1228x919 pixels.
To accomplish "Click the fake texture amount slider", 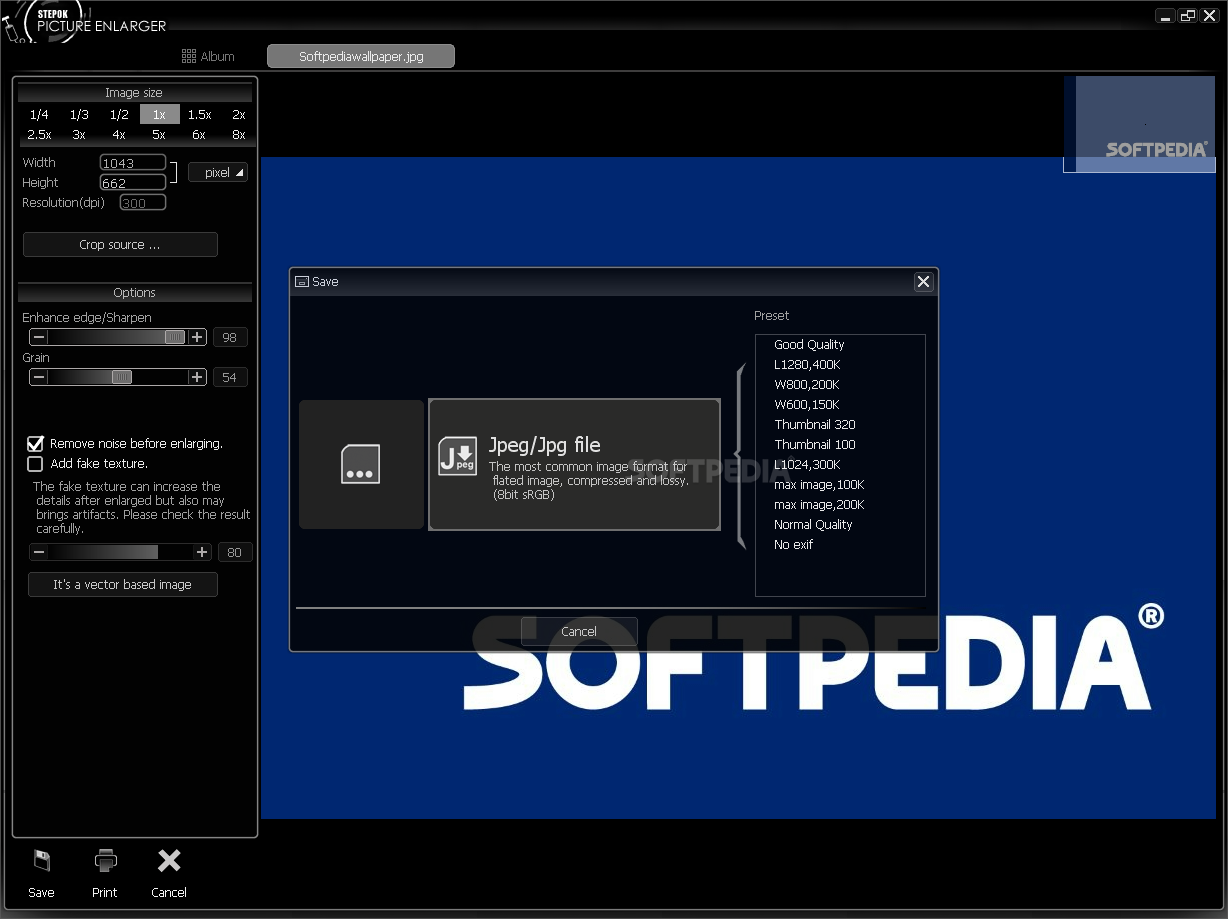I will pyautogui.click(x=120, y=552).
